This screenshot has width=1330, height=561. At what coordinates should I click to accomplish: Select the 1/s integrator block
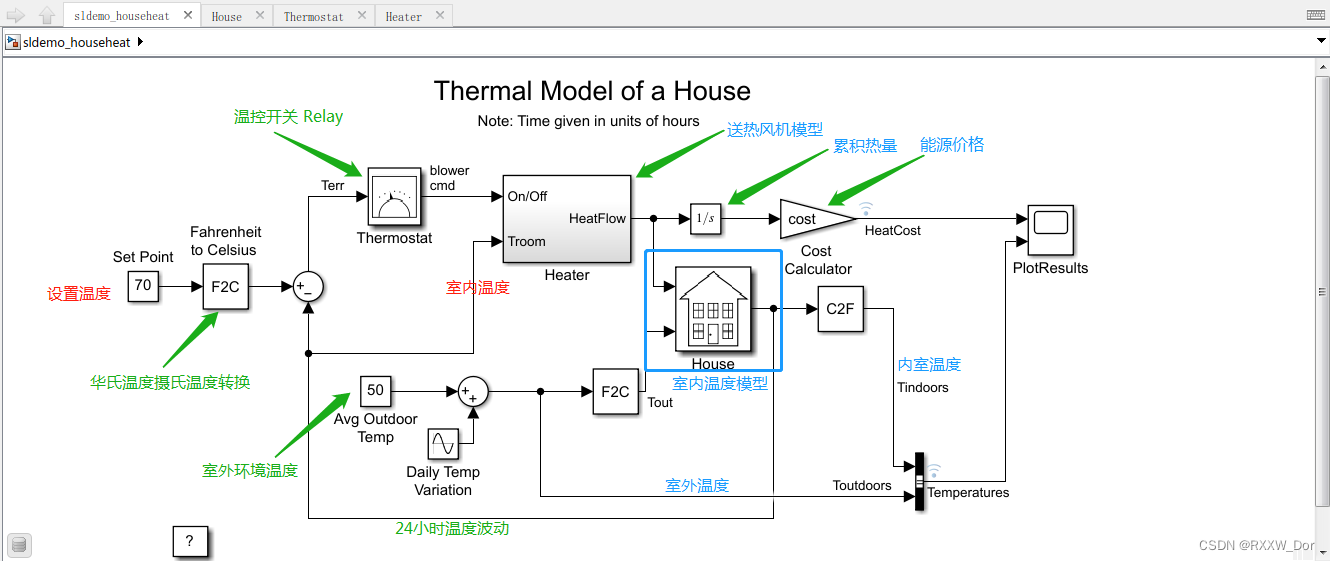[705, 219]
